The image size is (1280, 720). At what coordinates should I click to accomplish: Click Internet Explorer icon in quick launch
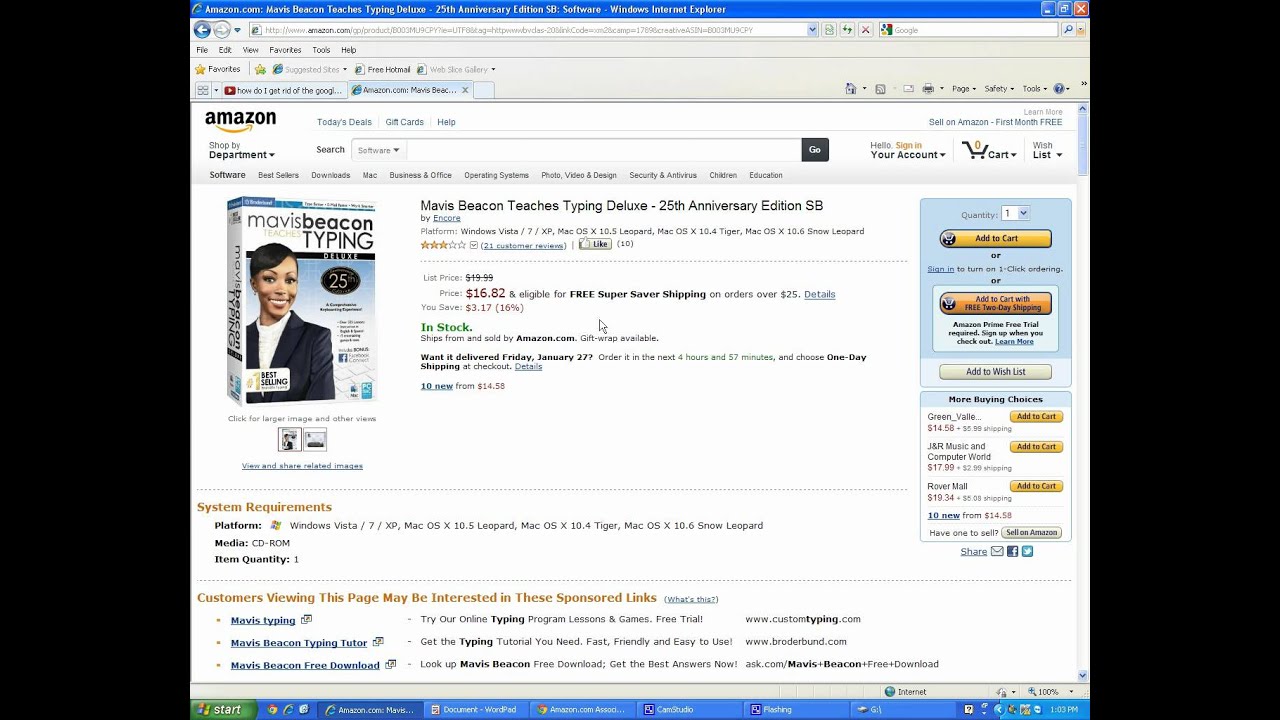click(x=288, y=710)
